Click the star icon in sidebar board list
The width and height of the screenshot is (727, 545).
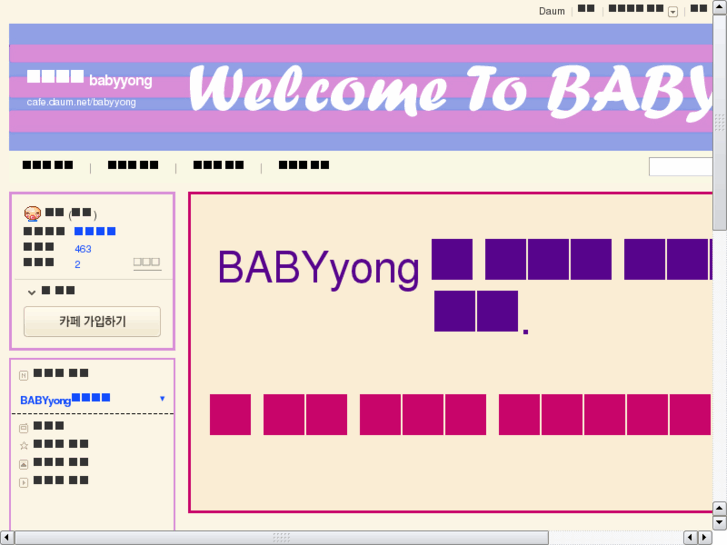(x=24, y=446)
